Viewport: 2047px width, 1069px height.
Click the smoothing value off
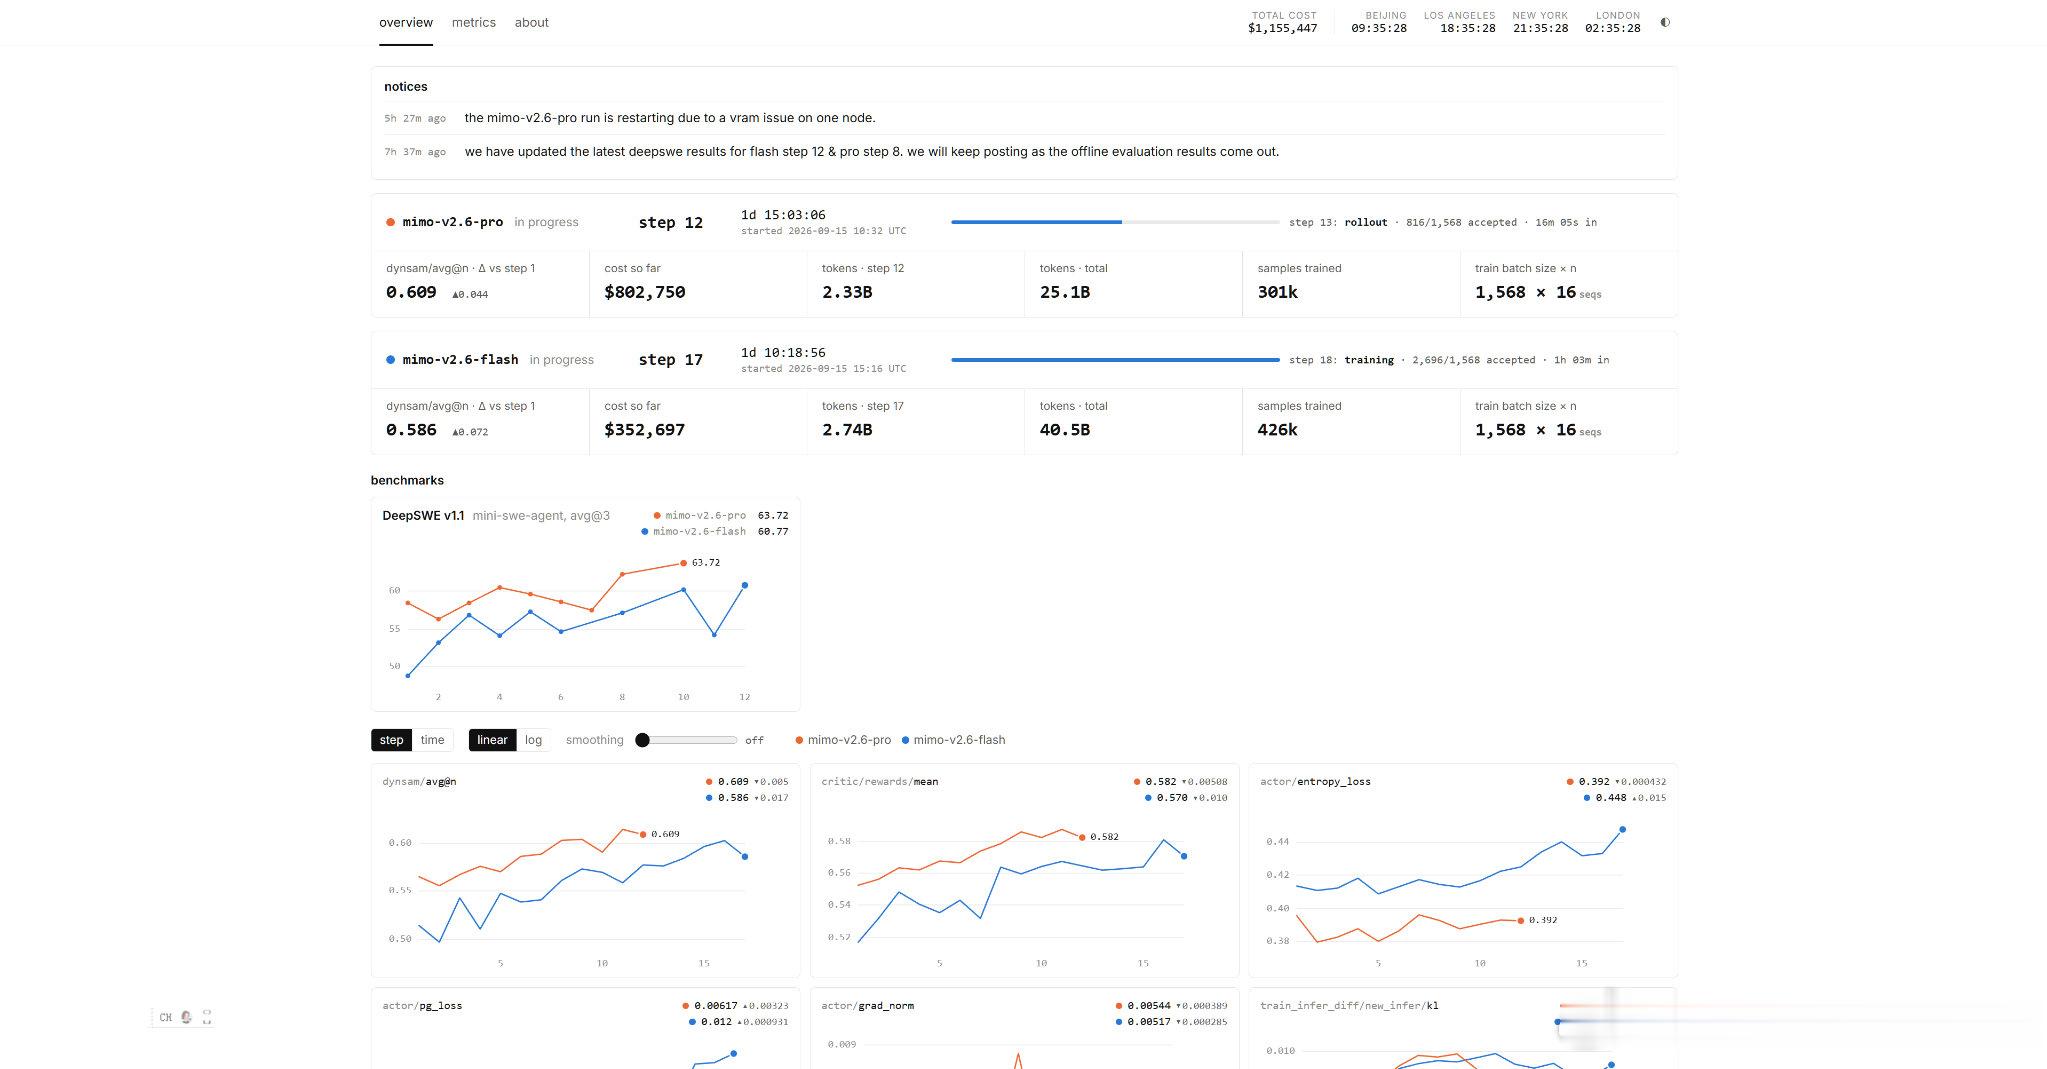754,741
